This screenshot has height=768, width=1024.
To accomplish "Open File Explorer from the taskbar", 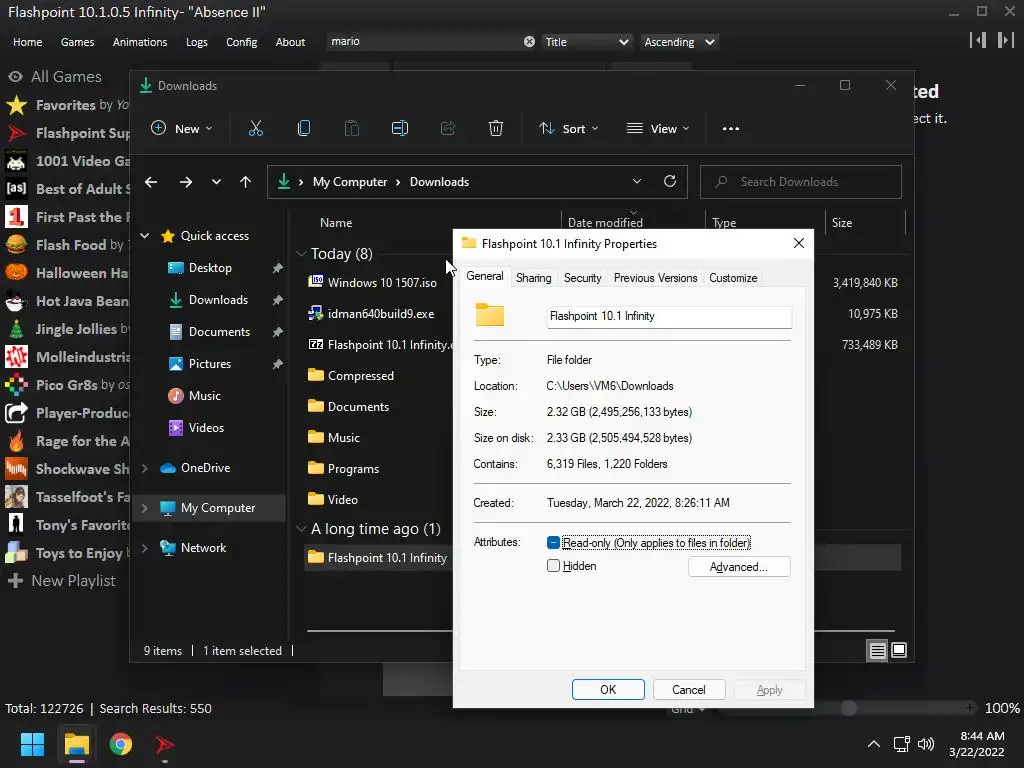I will pos(76,744).
